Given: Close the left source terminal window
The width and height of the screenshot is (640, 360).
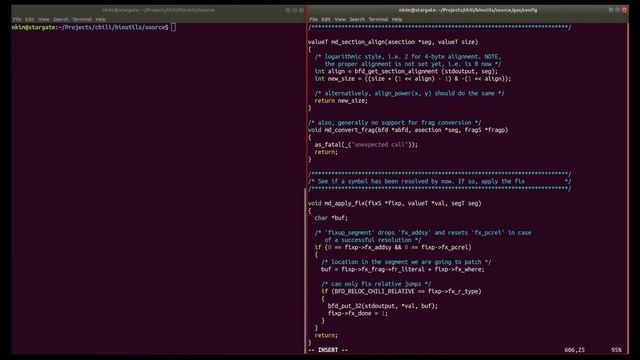Looking at the screenshot, I should pyautogui.click(x=301, y=10).
